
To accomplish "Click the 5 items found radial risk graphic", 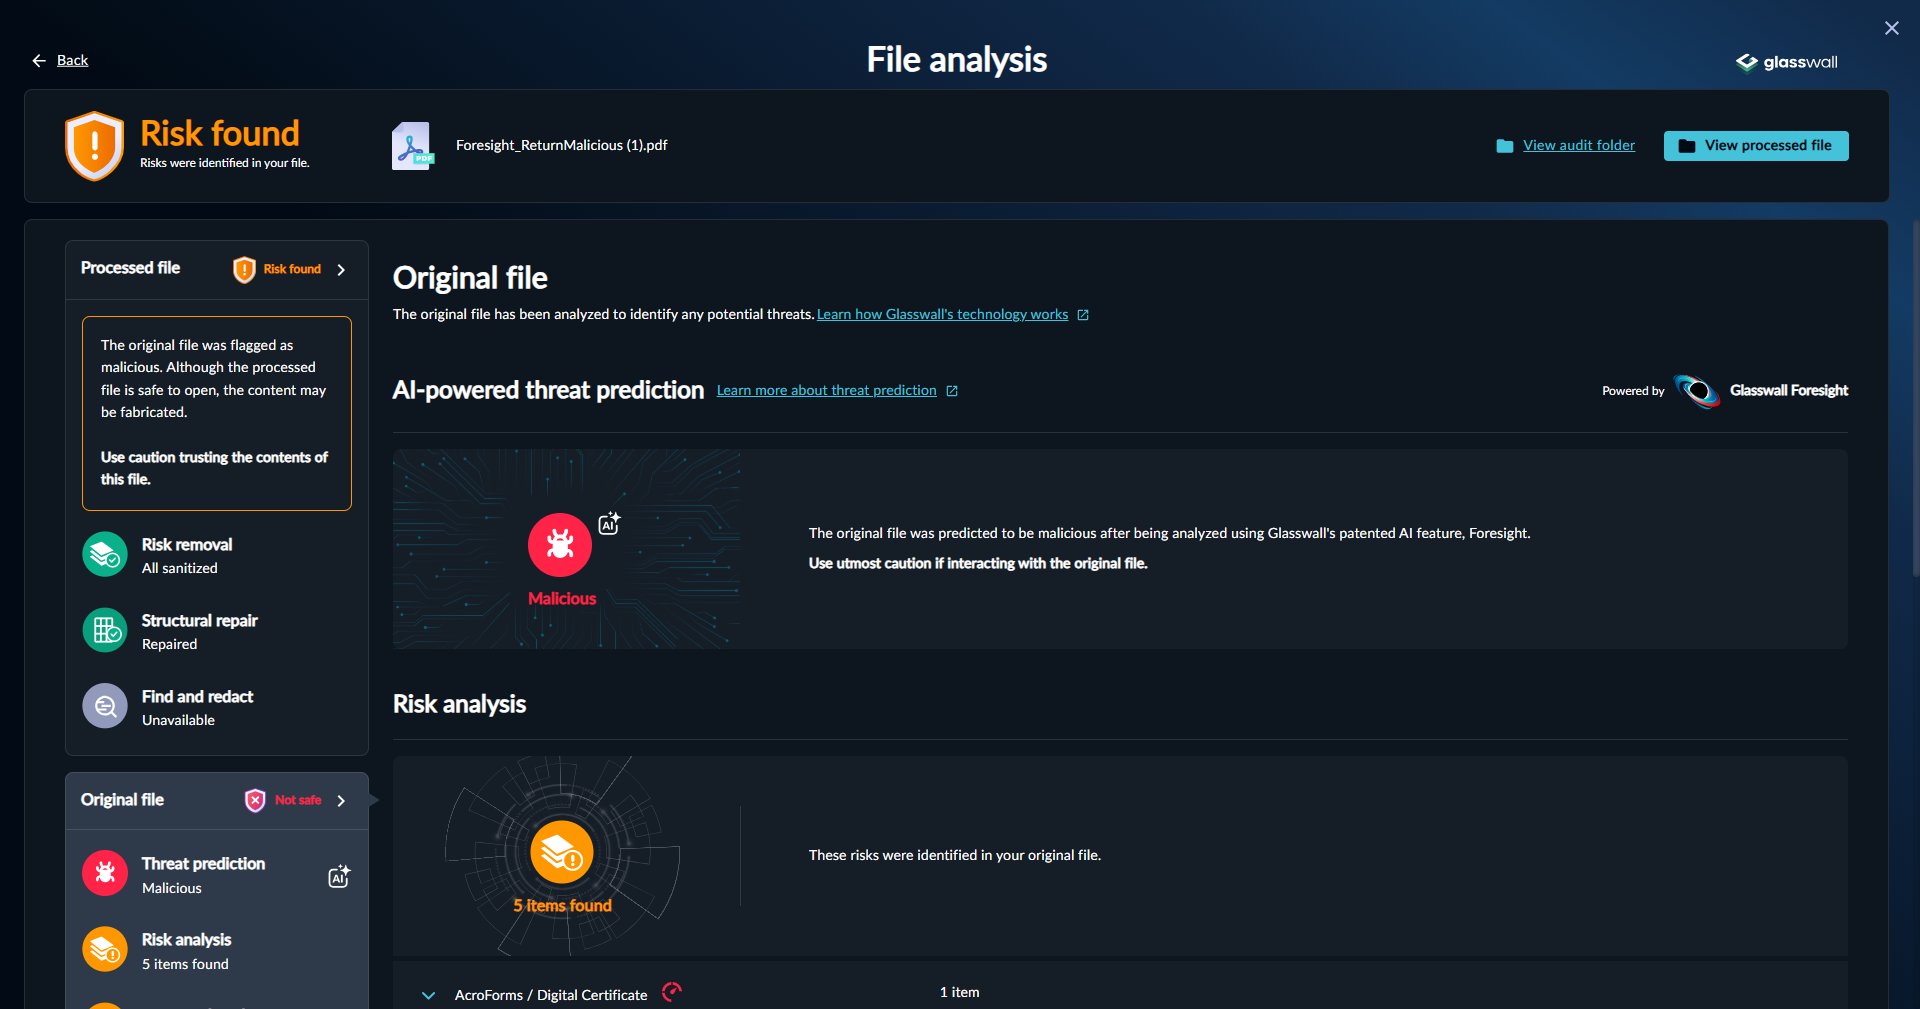I will (562, 852).
